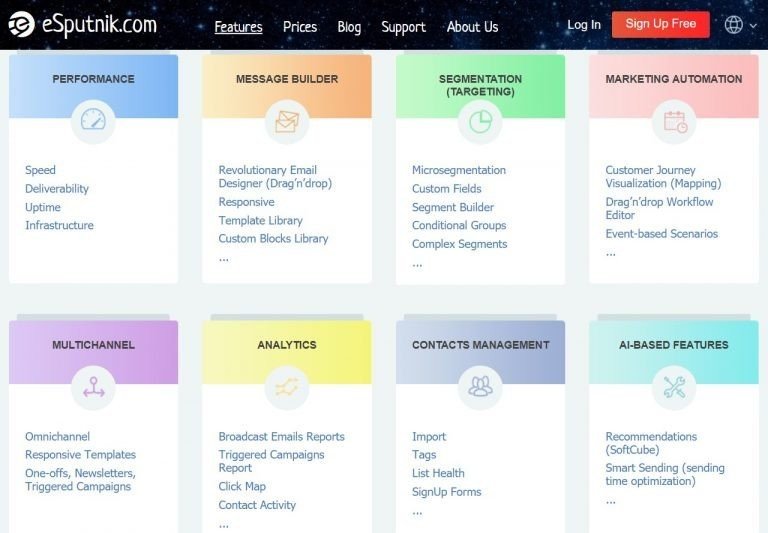Expand more Segmentation items ellipsis
The image size is (768, 533).
(x=417, y=265)
